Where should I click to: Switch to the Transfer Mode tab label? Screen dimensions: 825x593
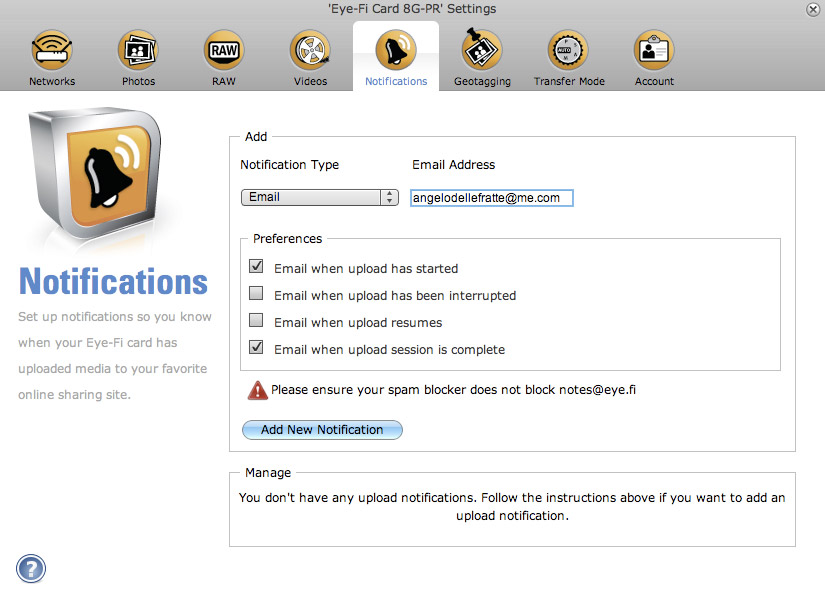pos(569,82)
